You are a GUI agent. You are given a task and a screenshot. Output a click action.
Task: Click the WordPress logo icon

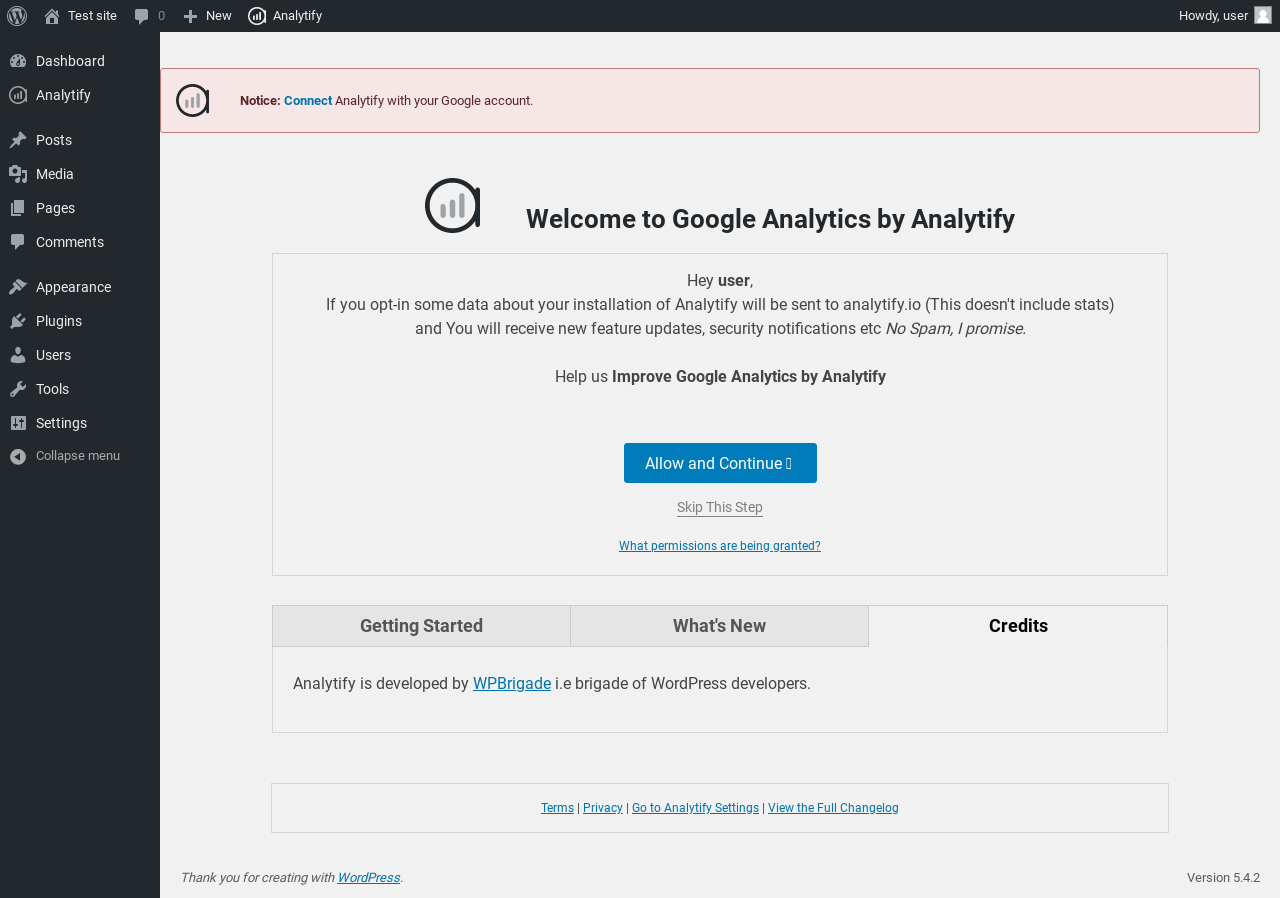[17, 16]
